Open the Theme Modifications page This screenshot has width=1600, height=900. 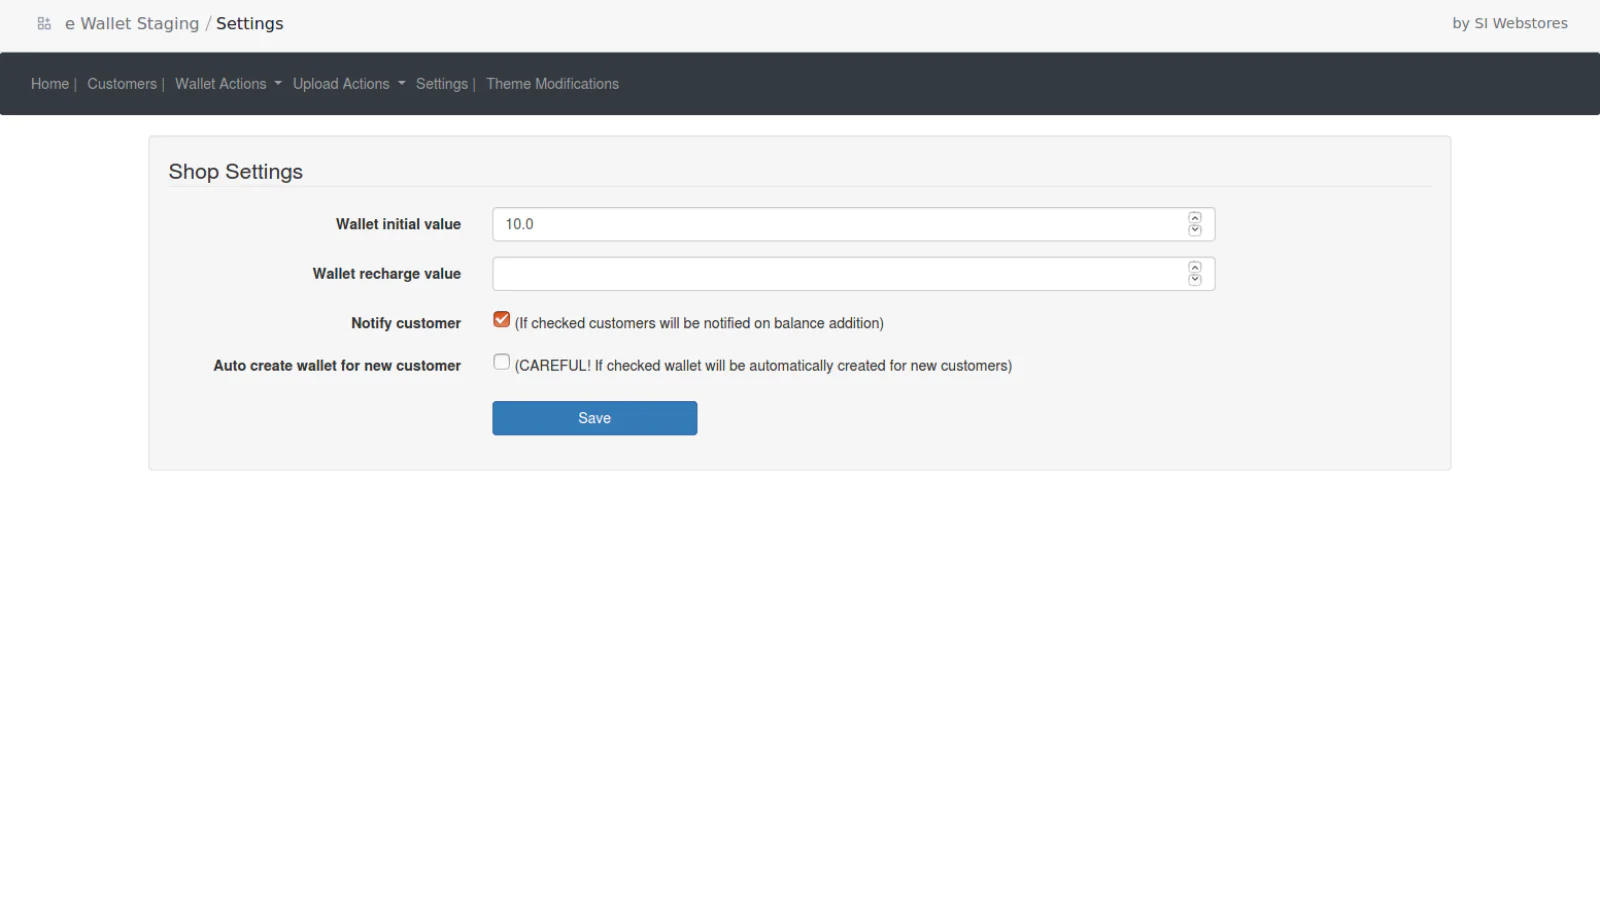[x=552, y=84]
